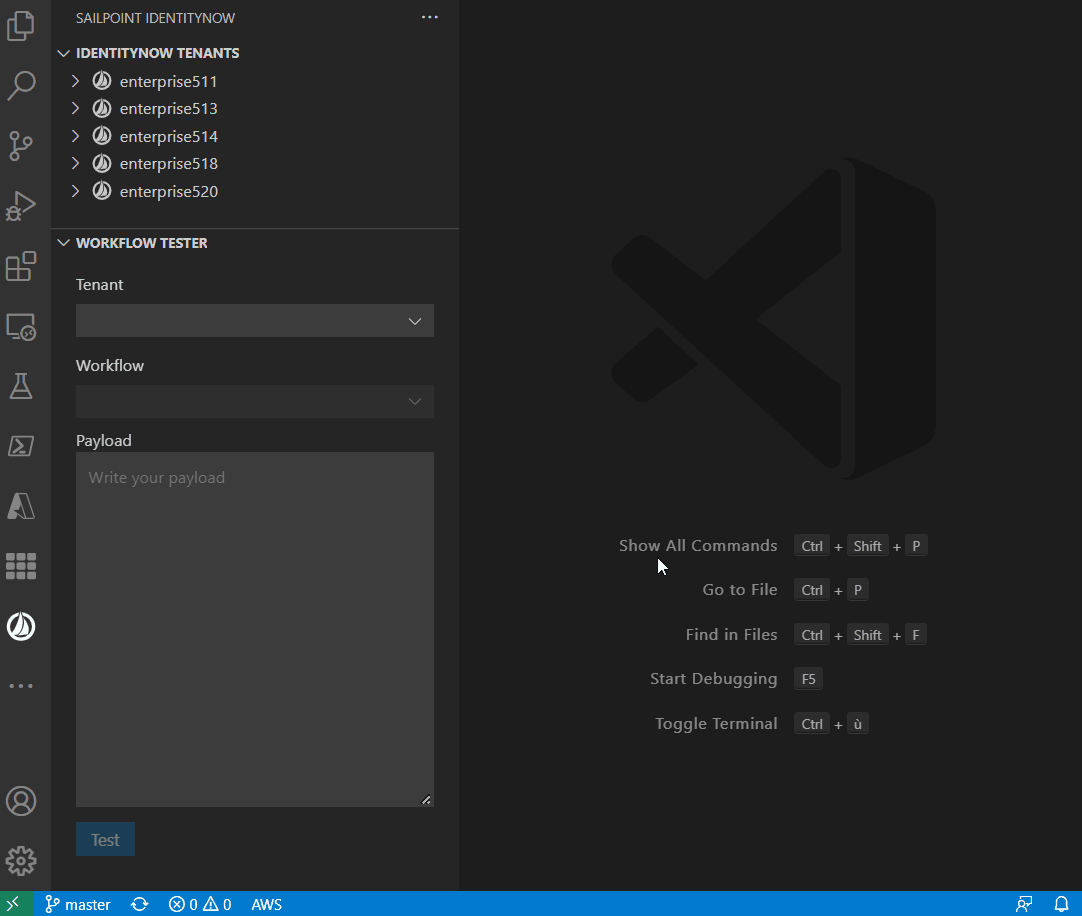The image size is (1082, 916).
Task: Select the enterprise514 tenant label
Action: (x=168, y=136)
